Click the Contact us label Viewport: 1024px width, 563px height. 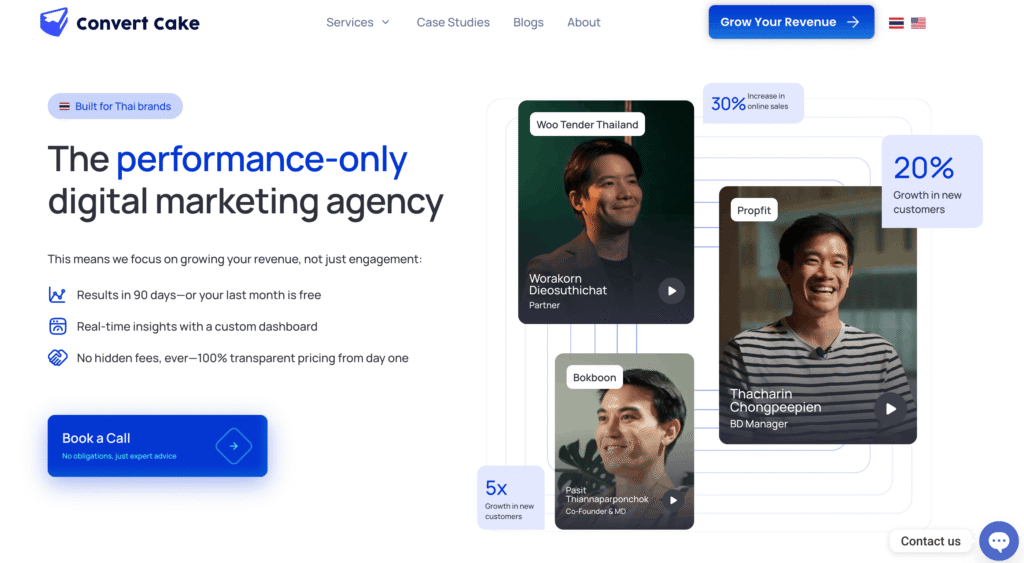(930, 541)
